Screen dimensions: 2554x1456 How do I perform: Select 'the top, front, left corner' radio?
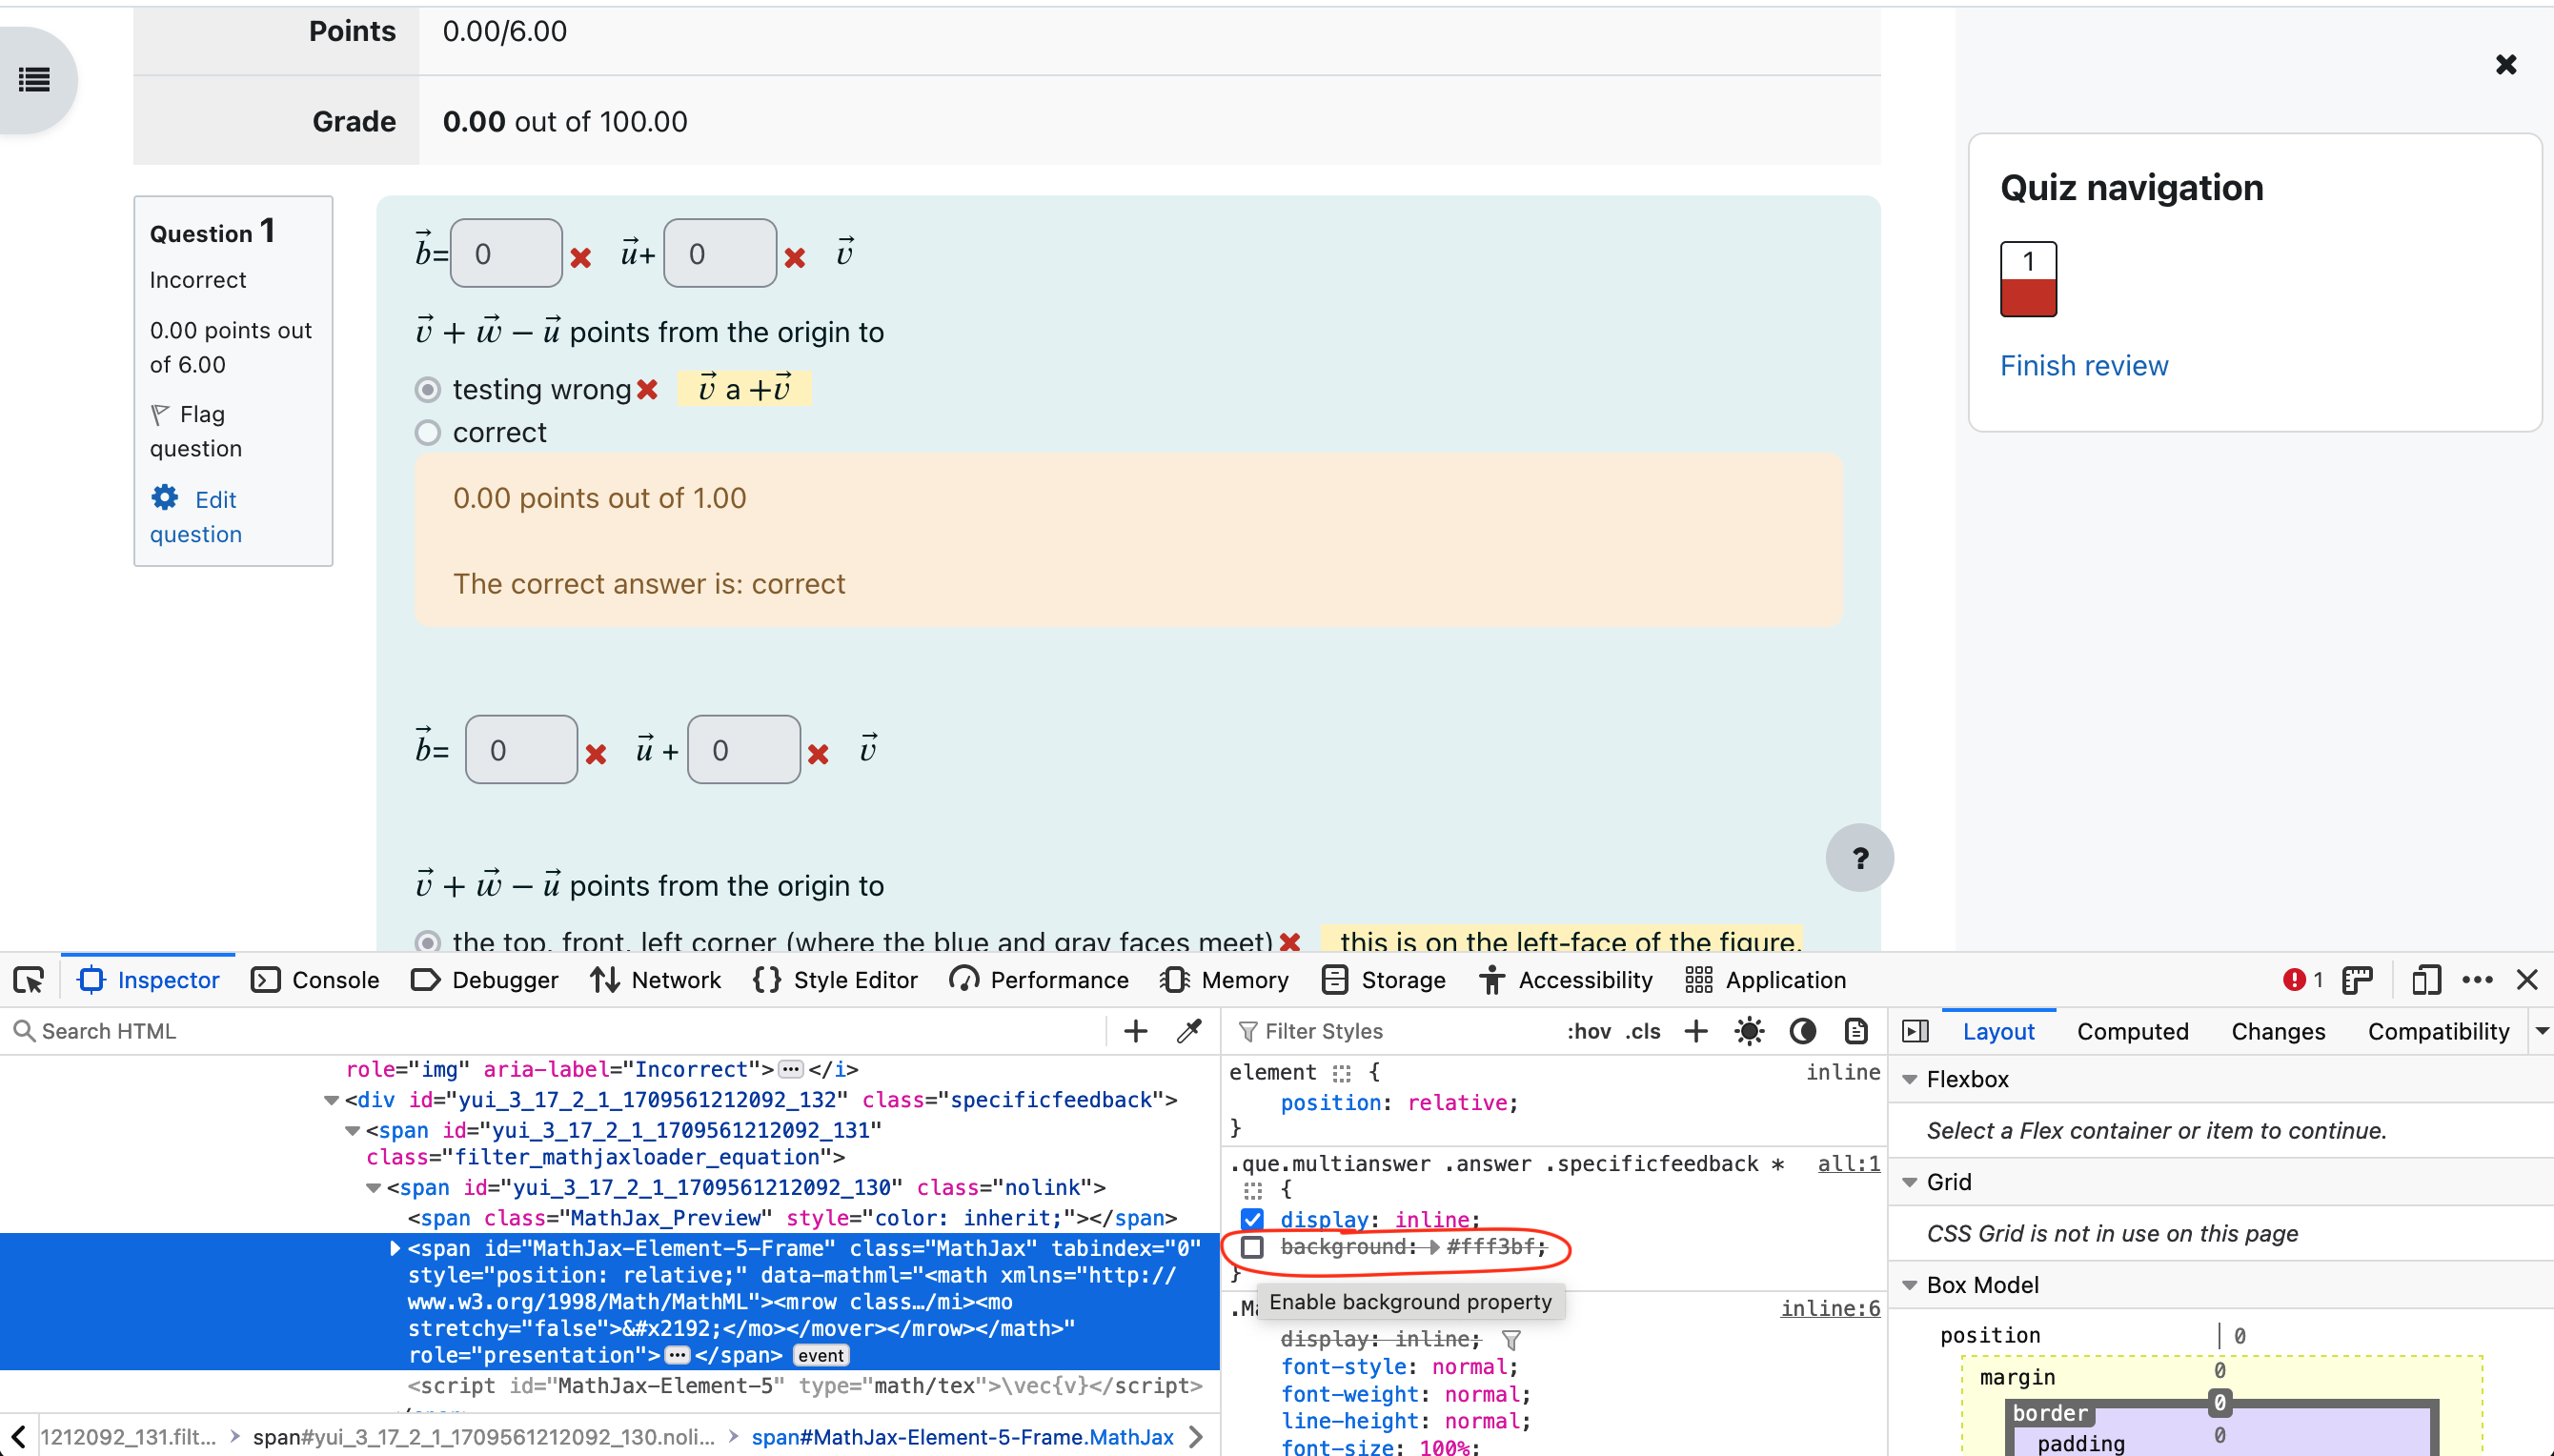coord(427,941)
